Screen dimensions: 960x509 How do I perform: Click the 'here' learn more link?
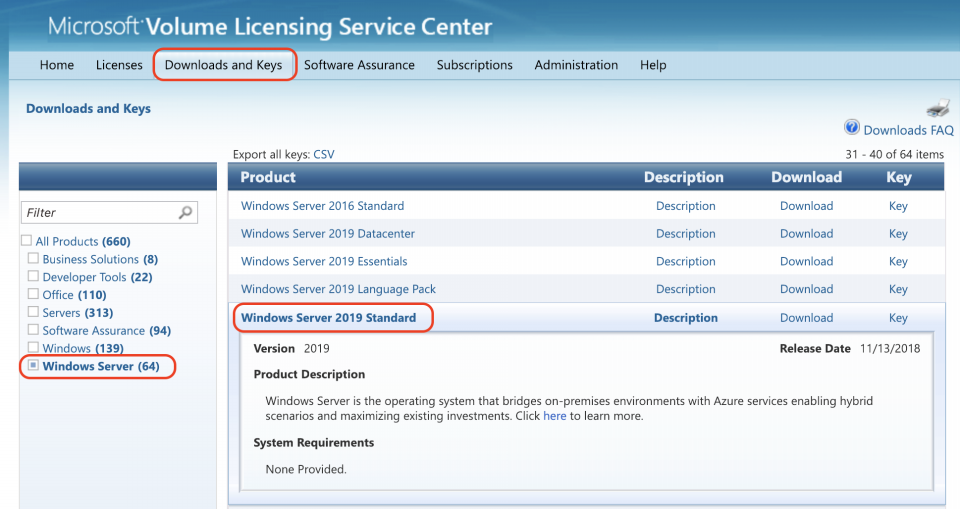click(x=554, y=416)
